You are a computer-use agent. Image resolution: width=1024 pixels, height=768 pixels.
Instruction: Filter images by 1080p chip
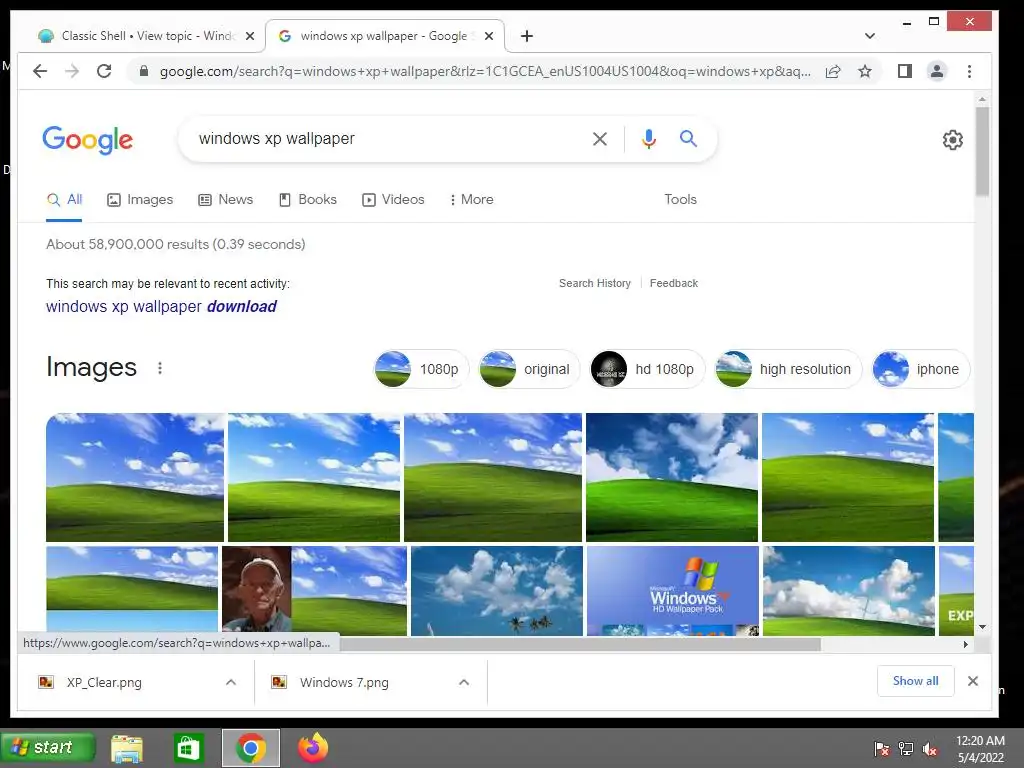(421, 369)
